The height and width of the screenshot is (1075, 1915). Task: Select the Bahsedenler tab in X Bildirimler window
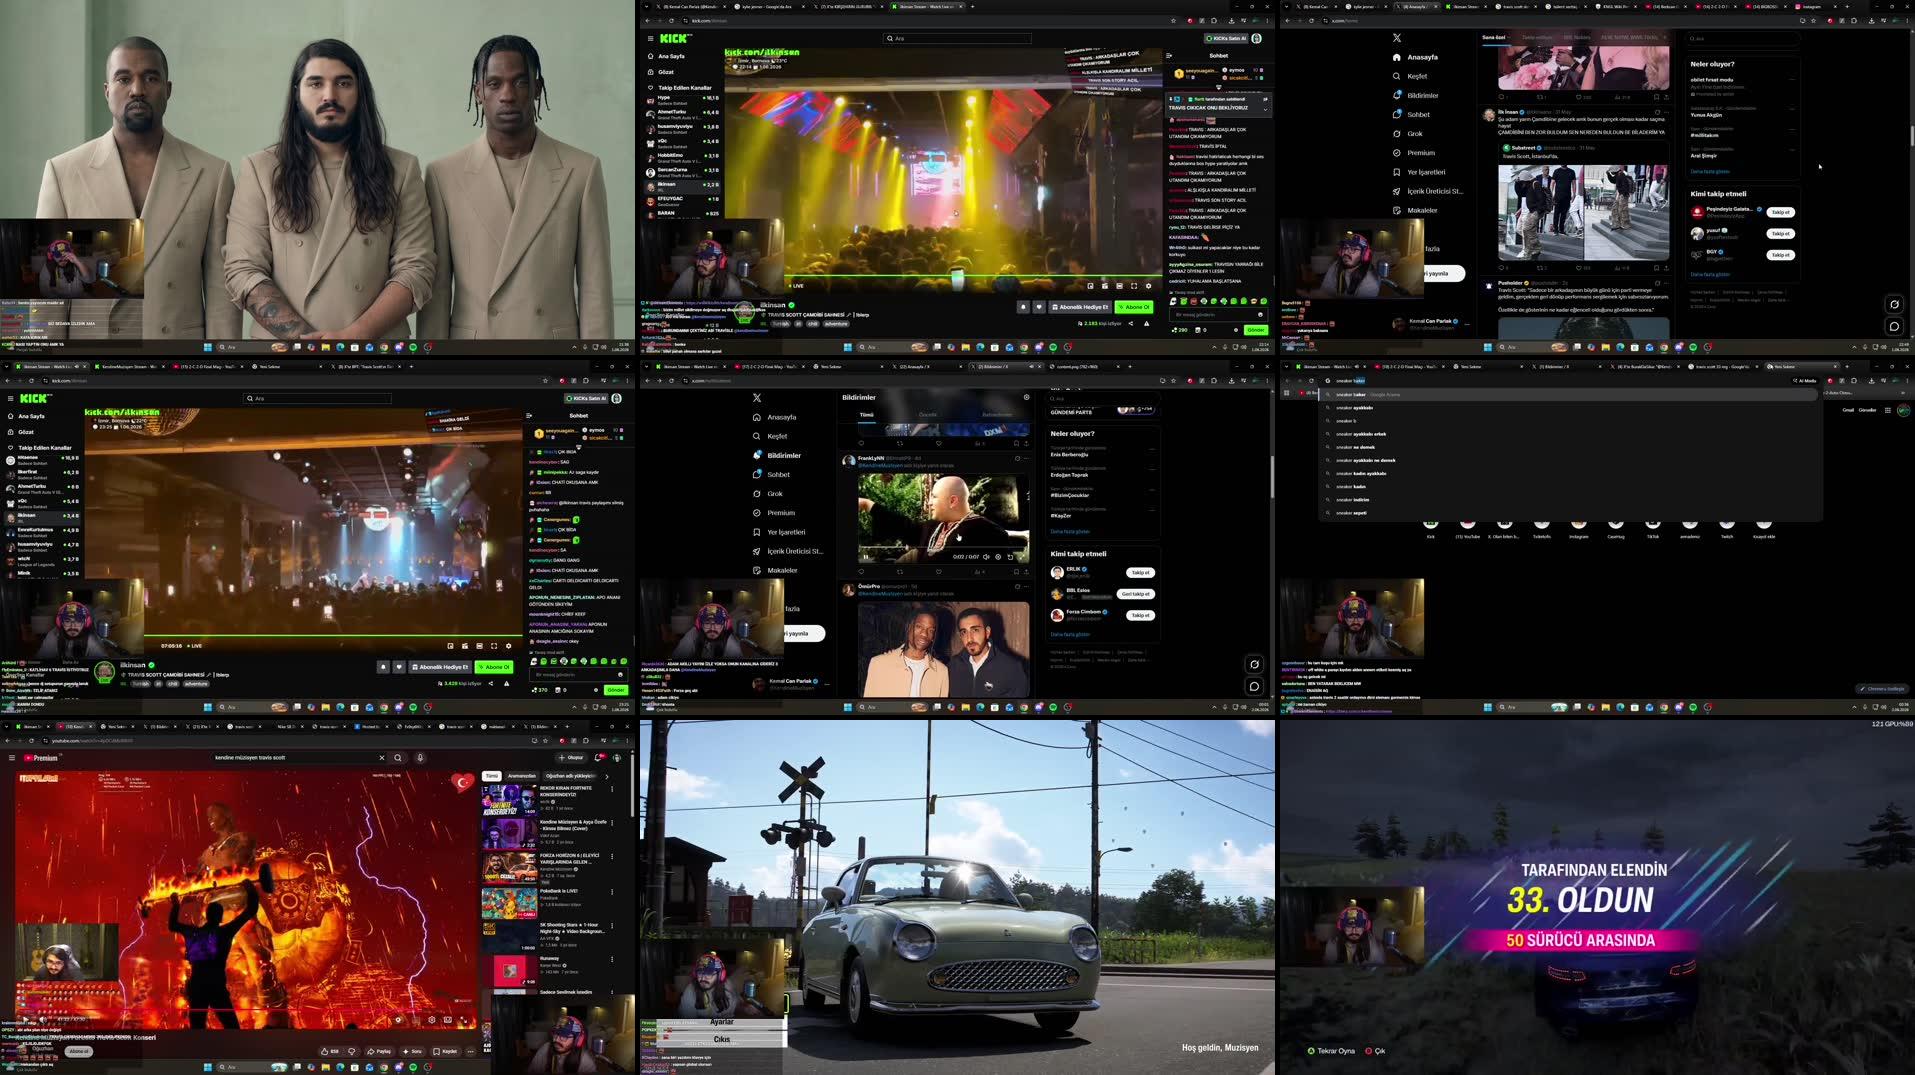(996, 415)
